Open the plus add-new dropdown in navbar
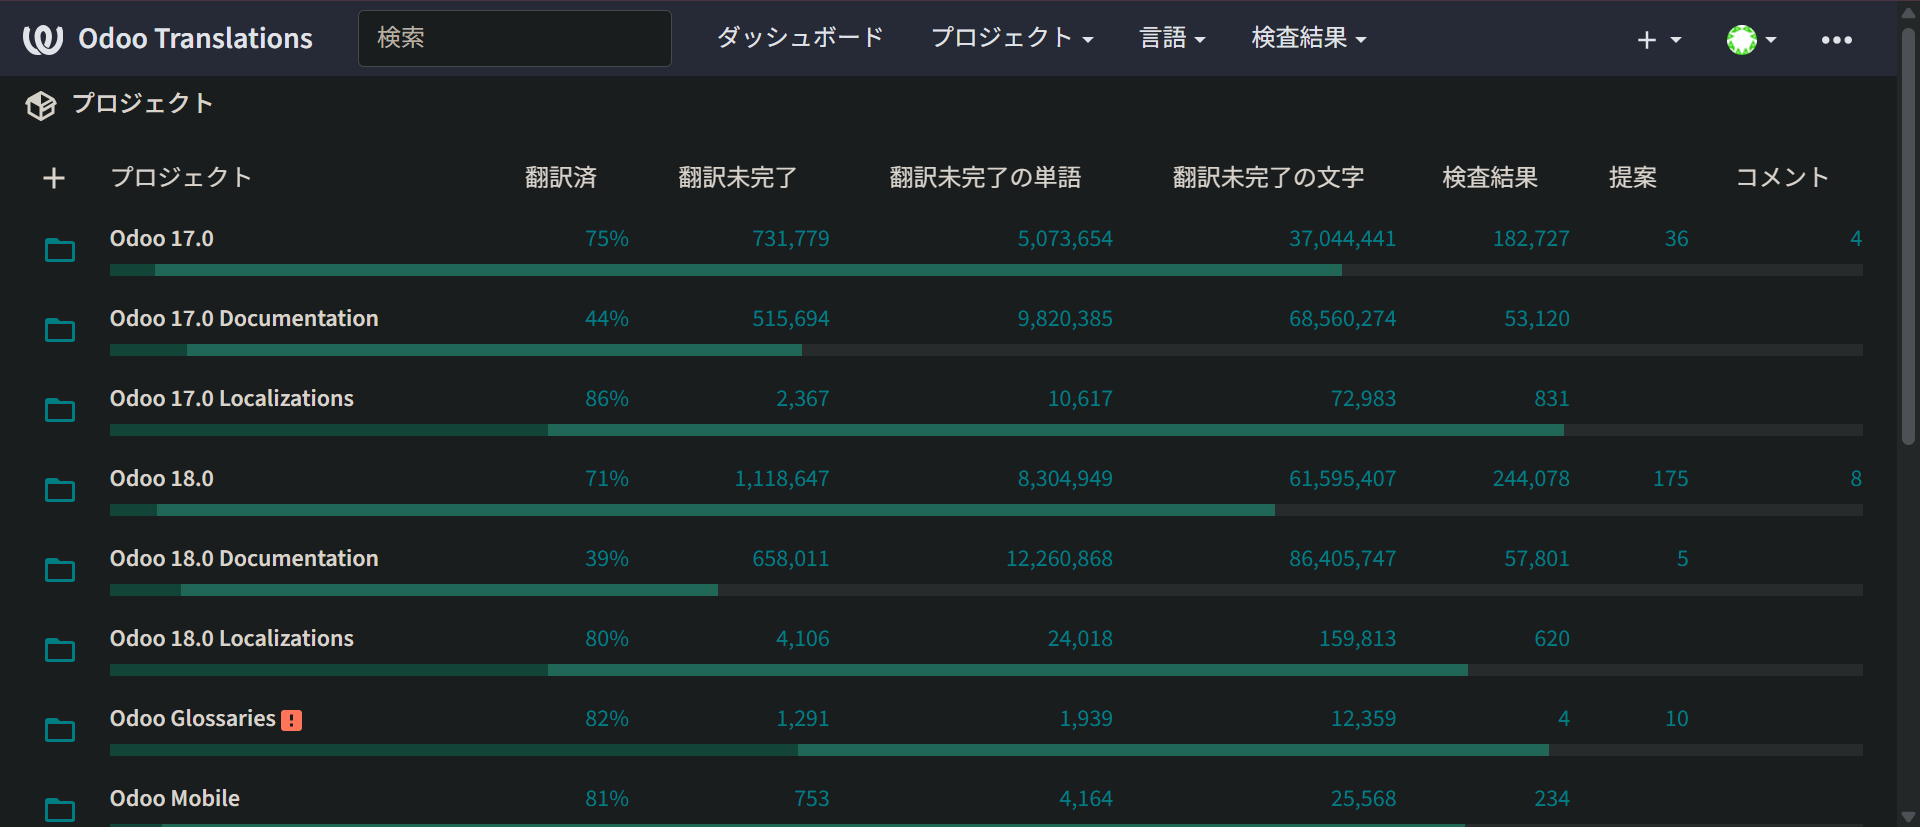1920x827 pixels. pyautogui.click(x=1659, y=39)
